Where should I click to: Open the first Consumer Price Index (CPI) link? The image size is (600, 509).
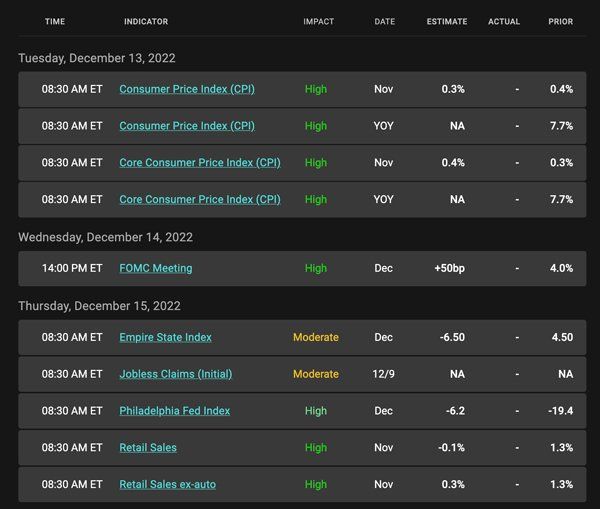pyautogui.click(x=187, y=89)
